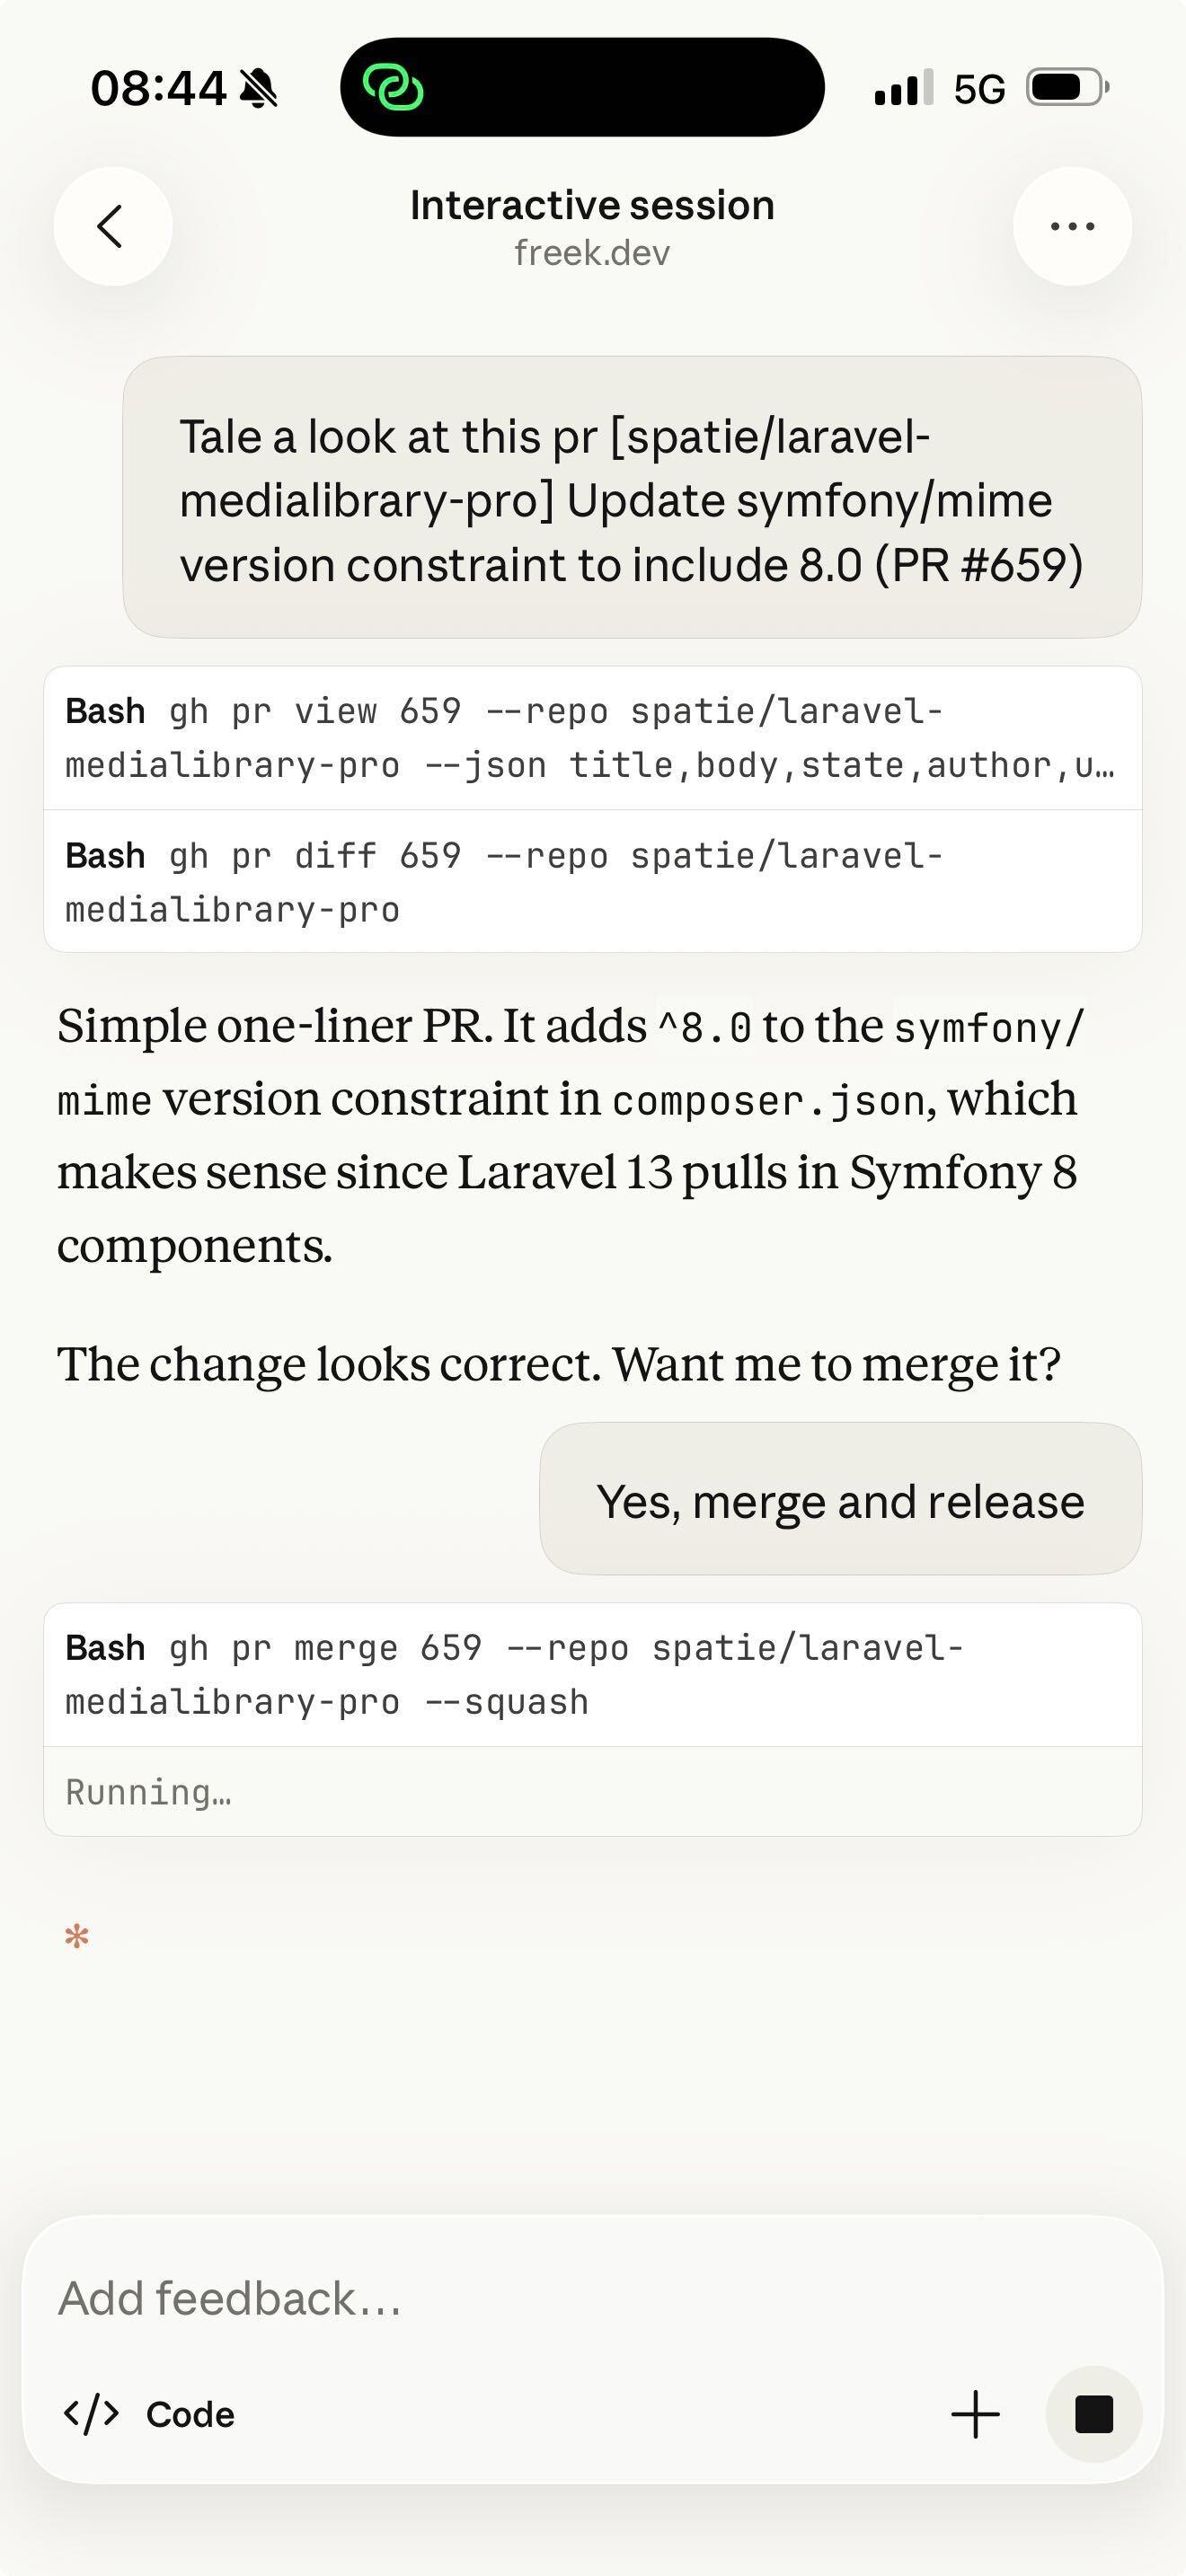Tap the plus attachment icon
Viewport: 1186px width, 2576px height.
pos(975,2414)
